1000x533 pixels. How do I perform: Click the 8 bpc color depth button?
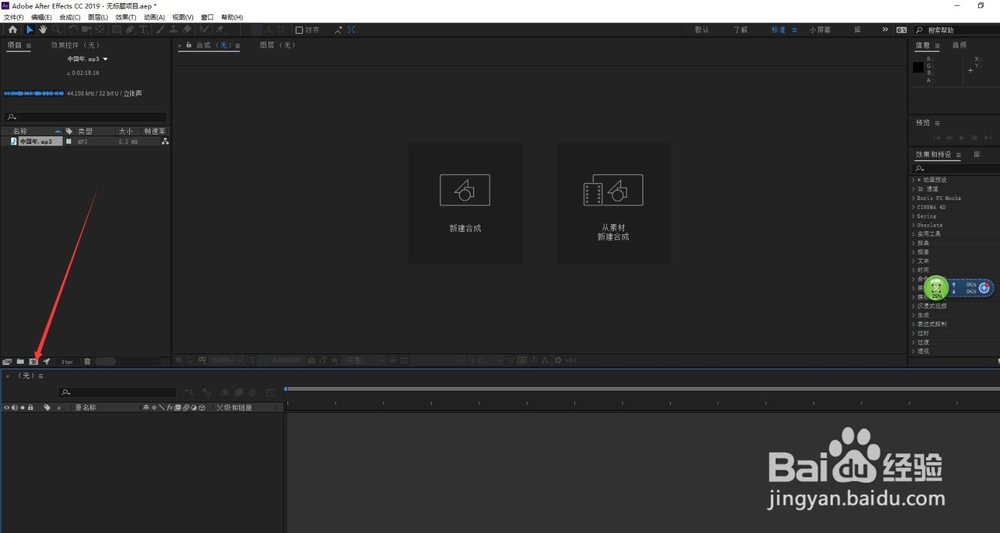68,361
